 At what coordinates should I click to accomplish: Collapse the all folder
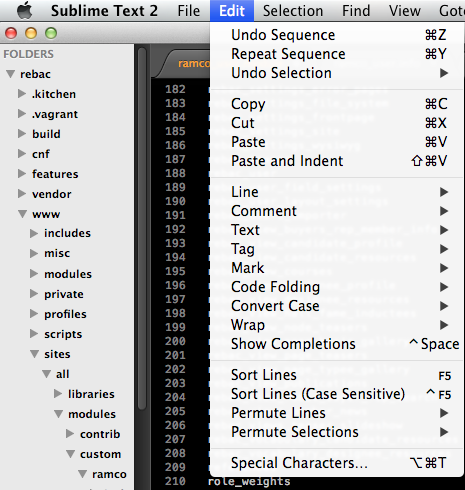tap(47, 374)
